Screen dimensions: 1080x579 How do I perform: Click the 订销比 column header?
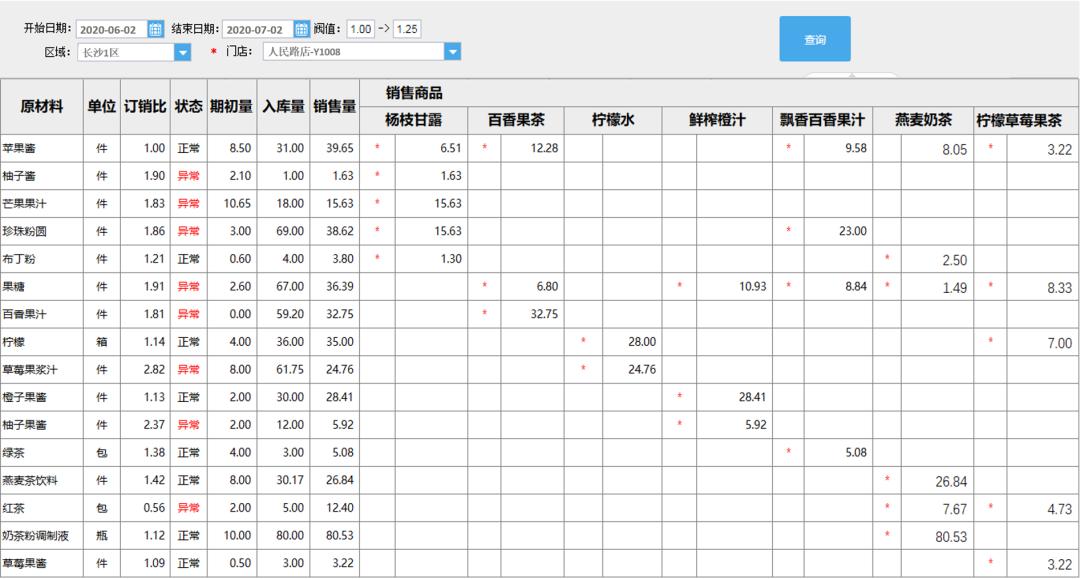pyautogui.click(x=145, y=106)
